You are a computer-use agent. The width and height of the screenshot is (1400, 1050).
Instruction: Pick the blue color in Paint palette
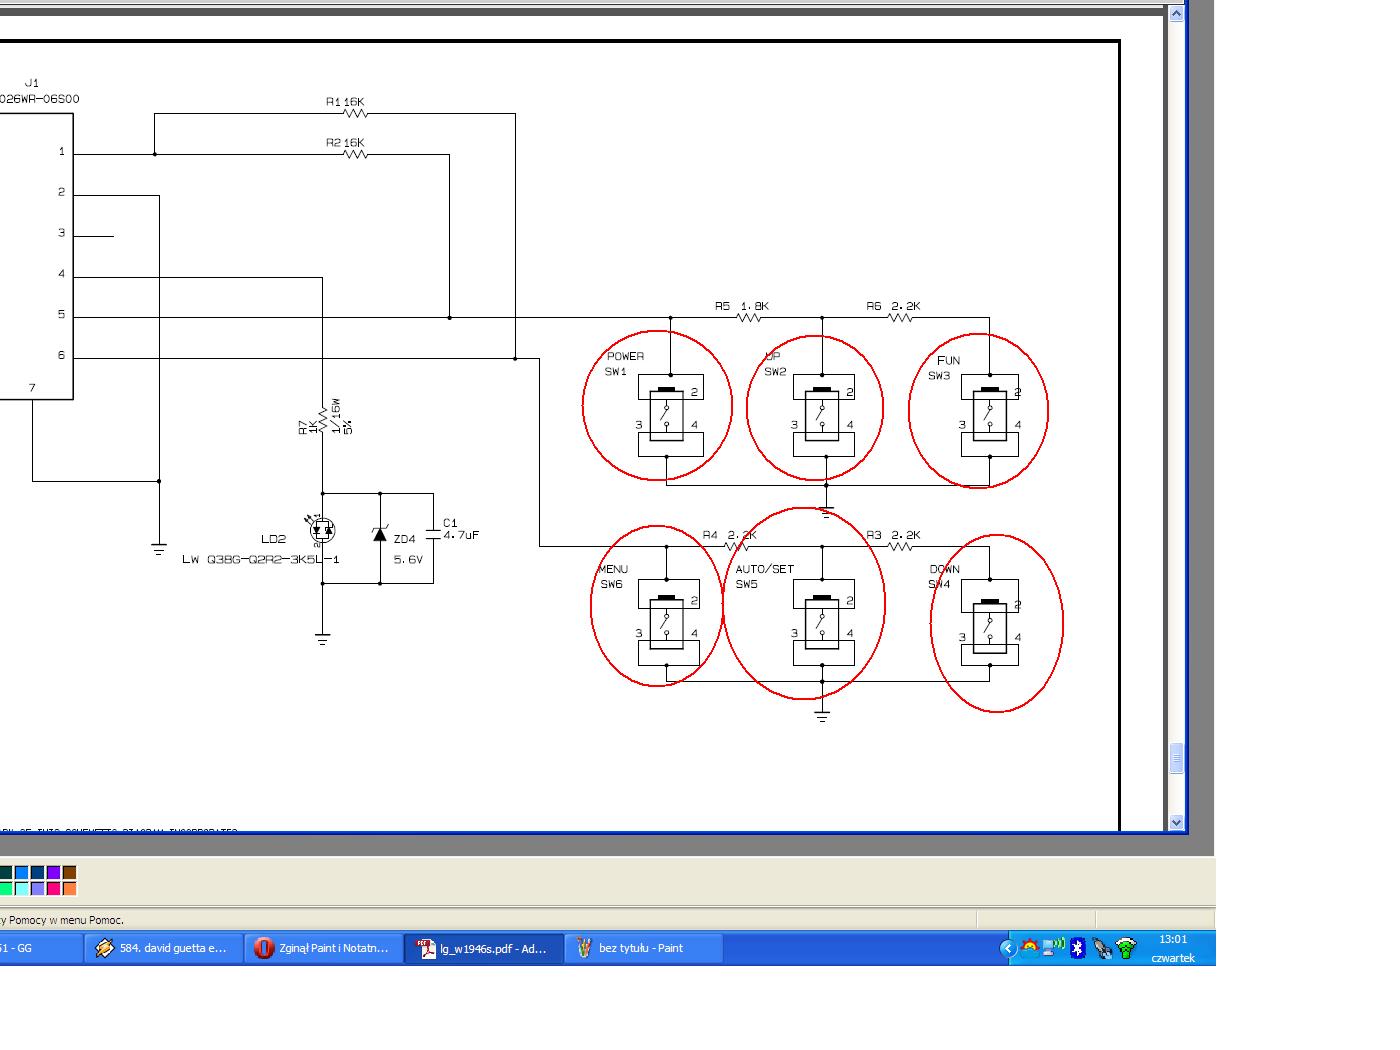(21, 873)
